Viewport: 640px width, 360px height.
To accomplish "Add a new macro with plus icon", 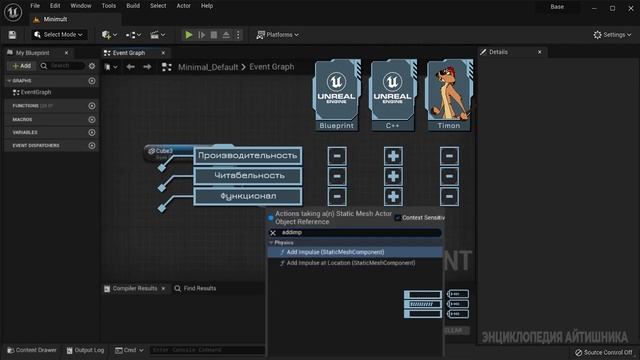I will (x=92, y=120).
